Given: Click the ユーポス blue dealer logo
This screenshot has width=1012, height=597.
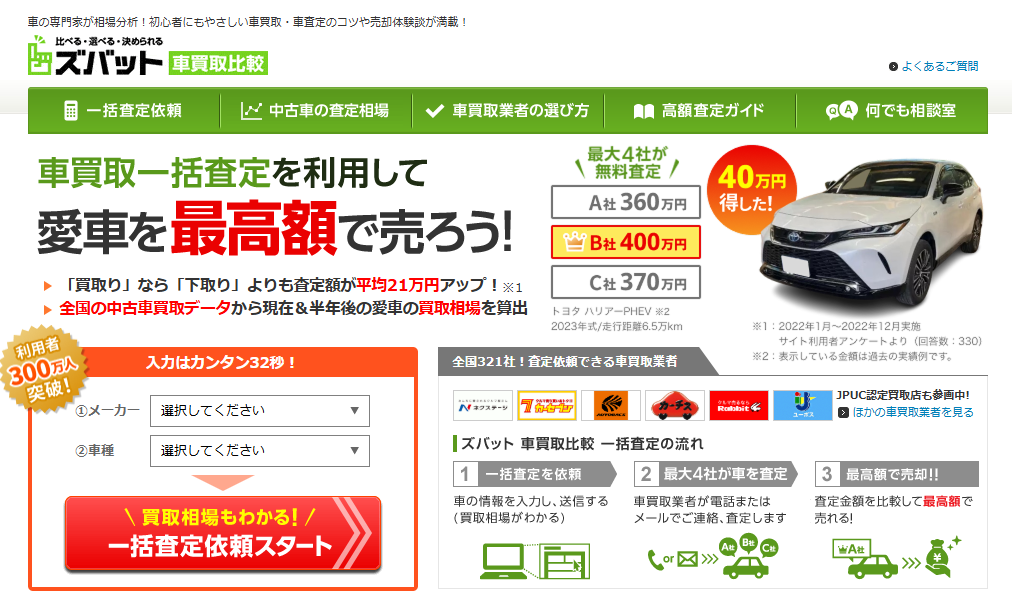Looking at the screenshot, I should click(x=802, y=405).
